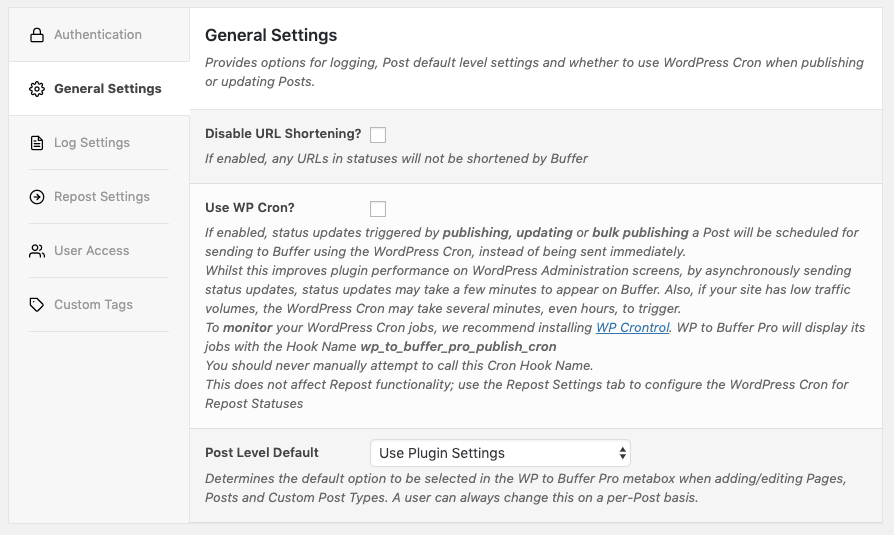Follow the WP Crontrol link
Viewport: 894px width, 535px height.
click(x=632, y=327)
